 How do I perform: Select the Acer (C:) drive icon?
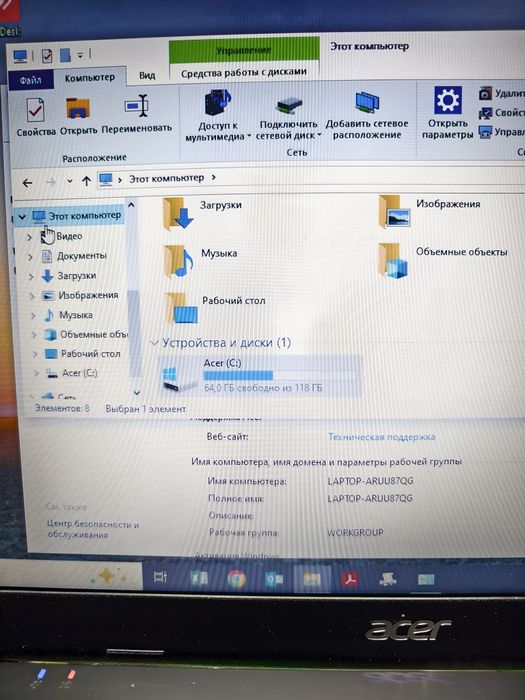point(179,379)
